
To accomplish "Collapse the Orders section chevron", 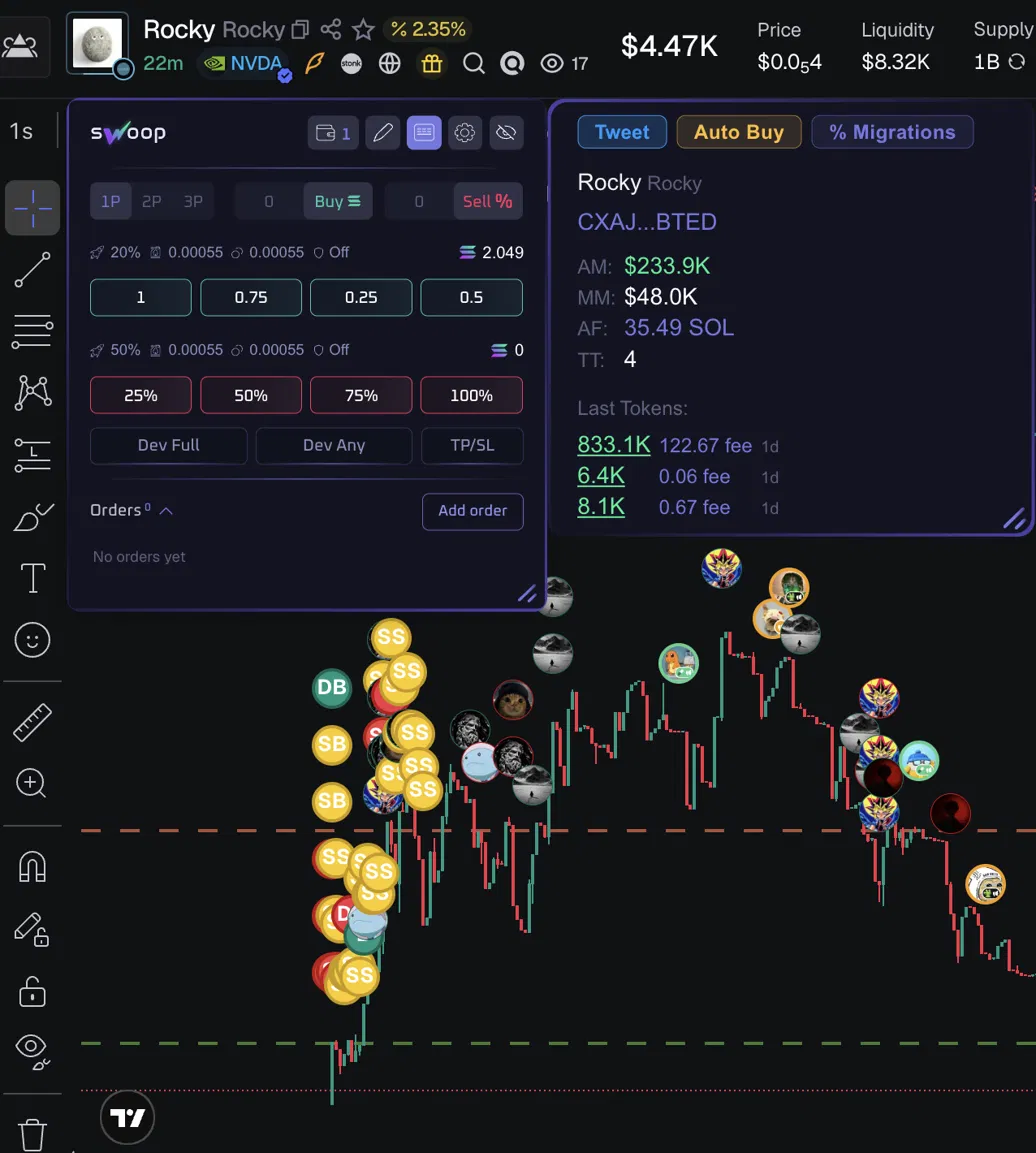I will coord(166,510).
